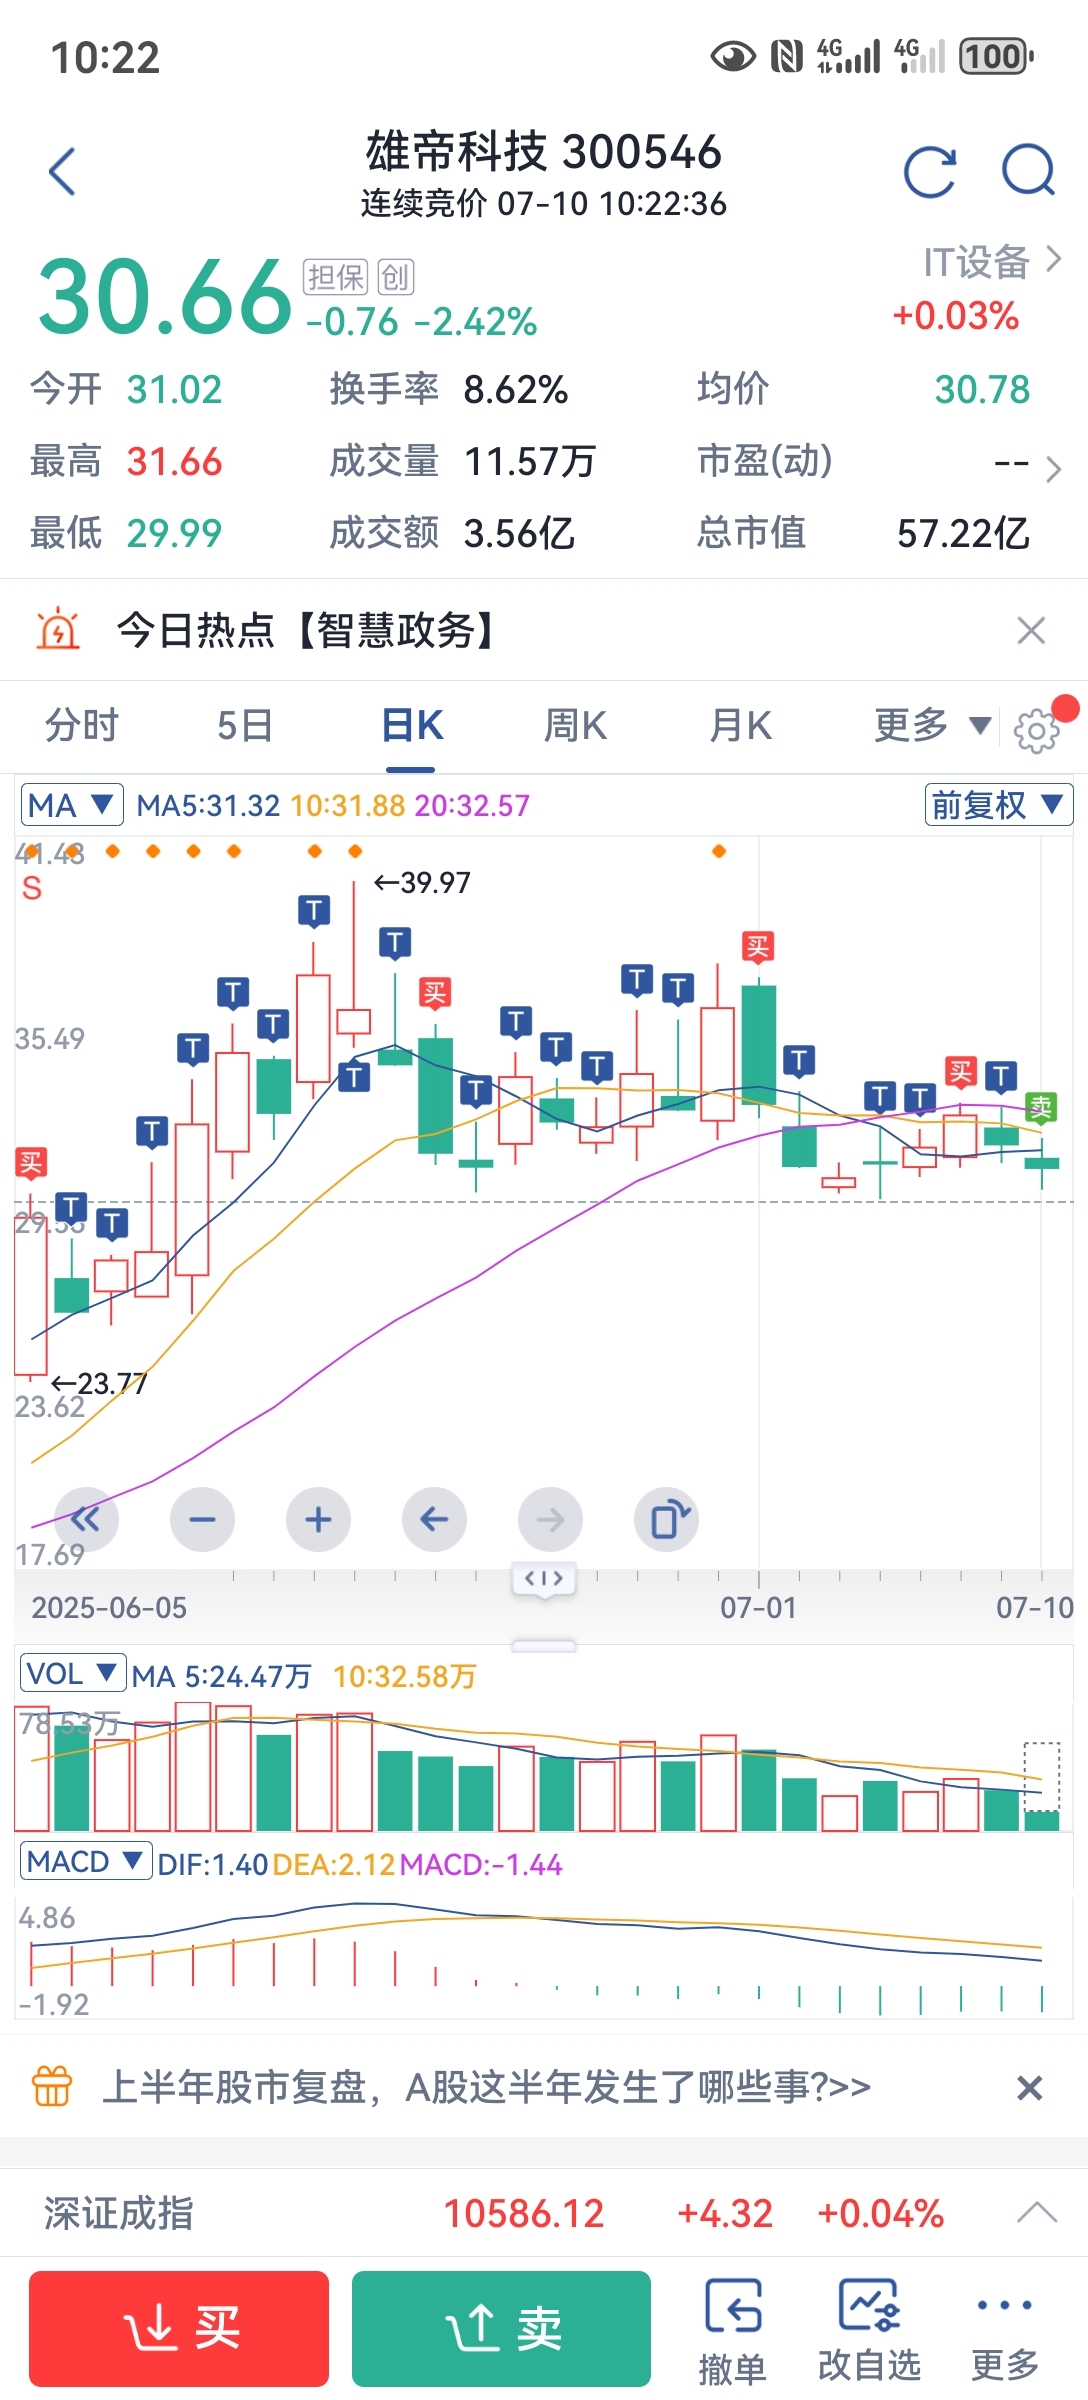Image resolution: width=1088 pixels, height=2400 pixels.
Task: Close the 今日热点 banner
Action: click(x=1031, y=630)
